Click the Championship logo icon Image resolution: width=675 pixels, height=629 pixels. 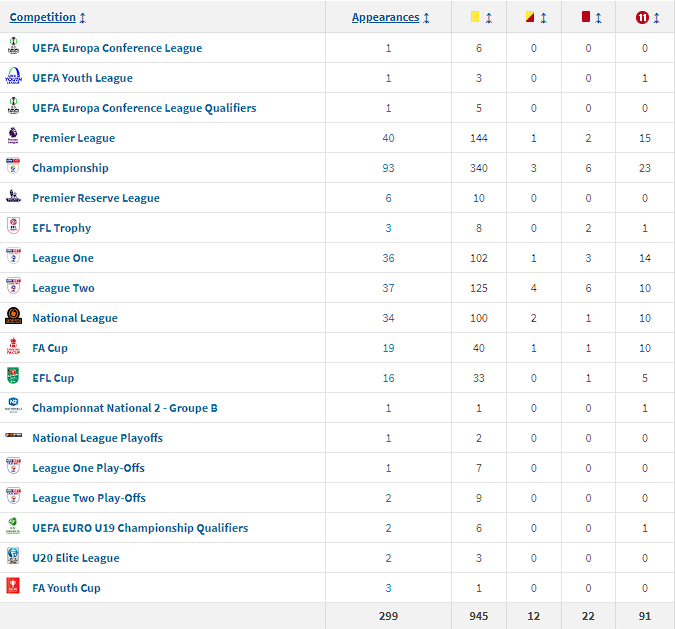coord(13,165)
